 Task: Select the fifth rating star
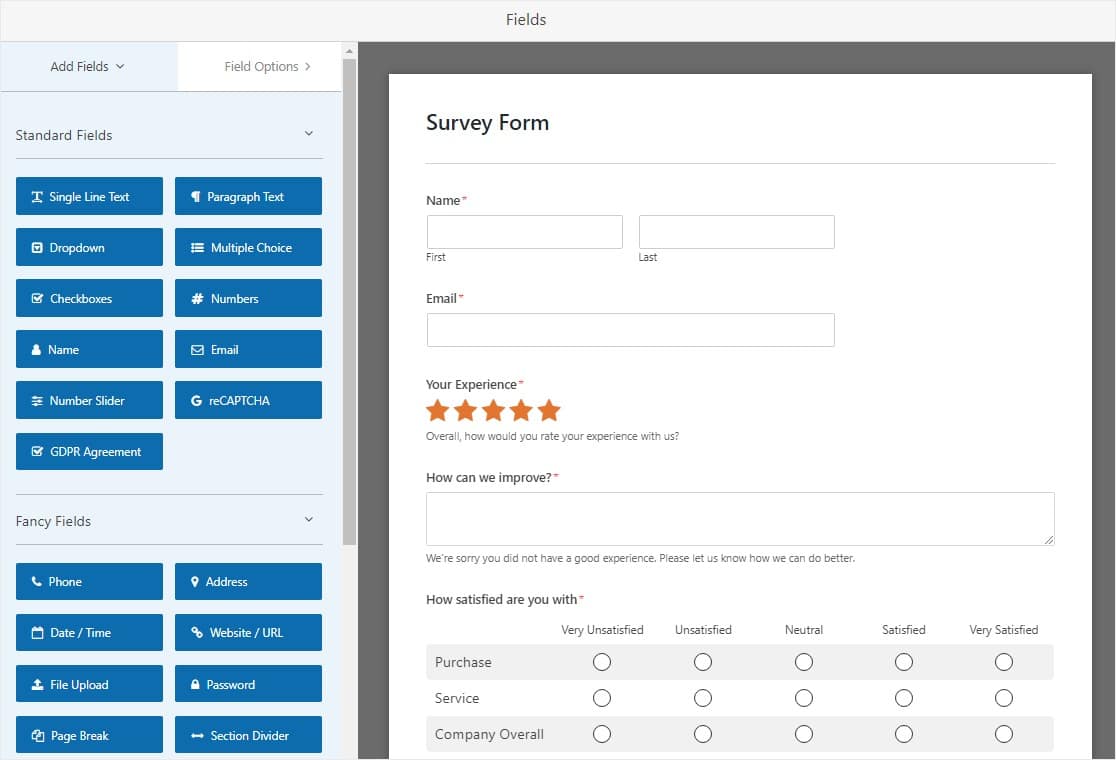(x=549, y=411)
